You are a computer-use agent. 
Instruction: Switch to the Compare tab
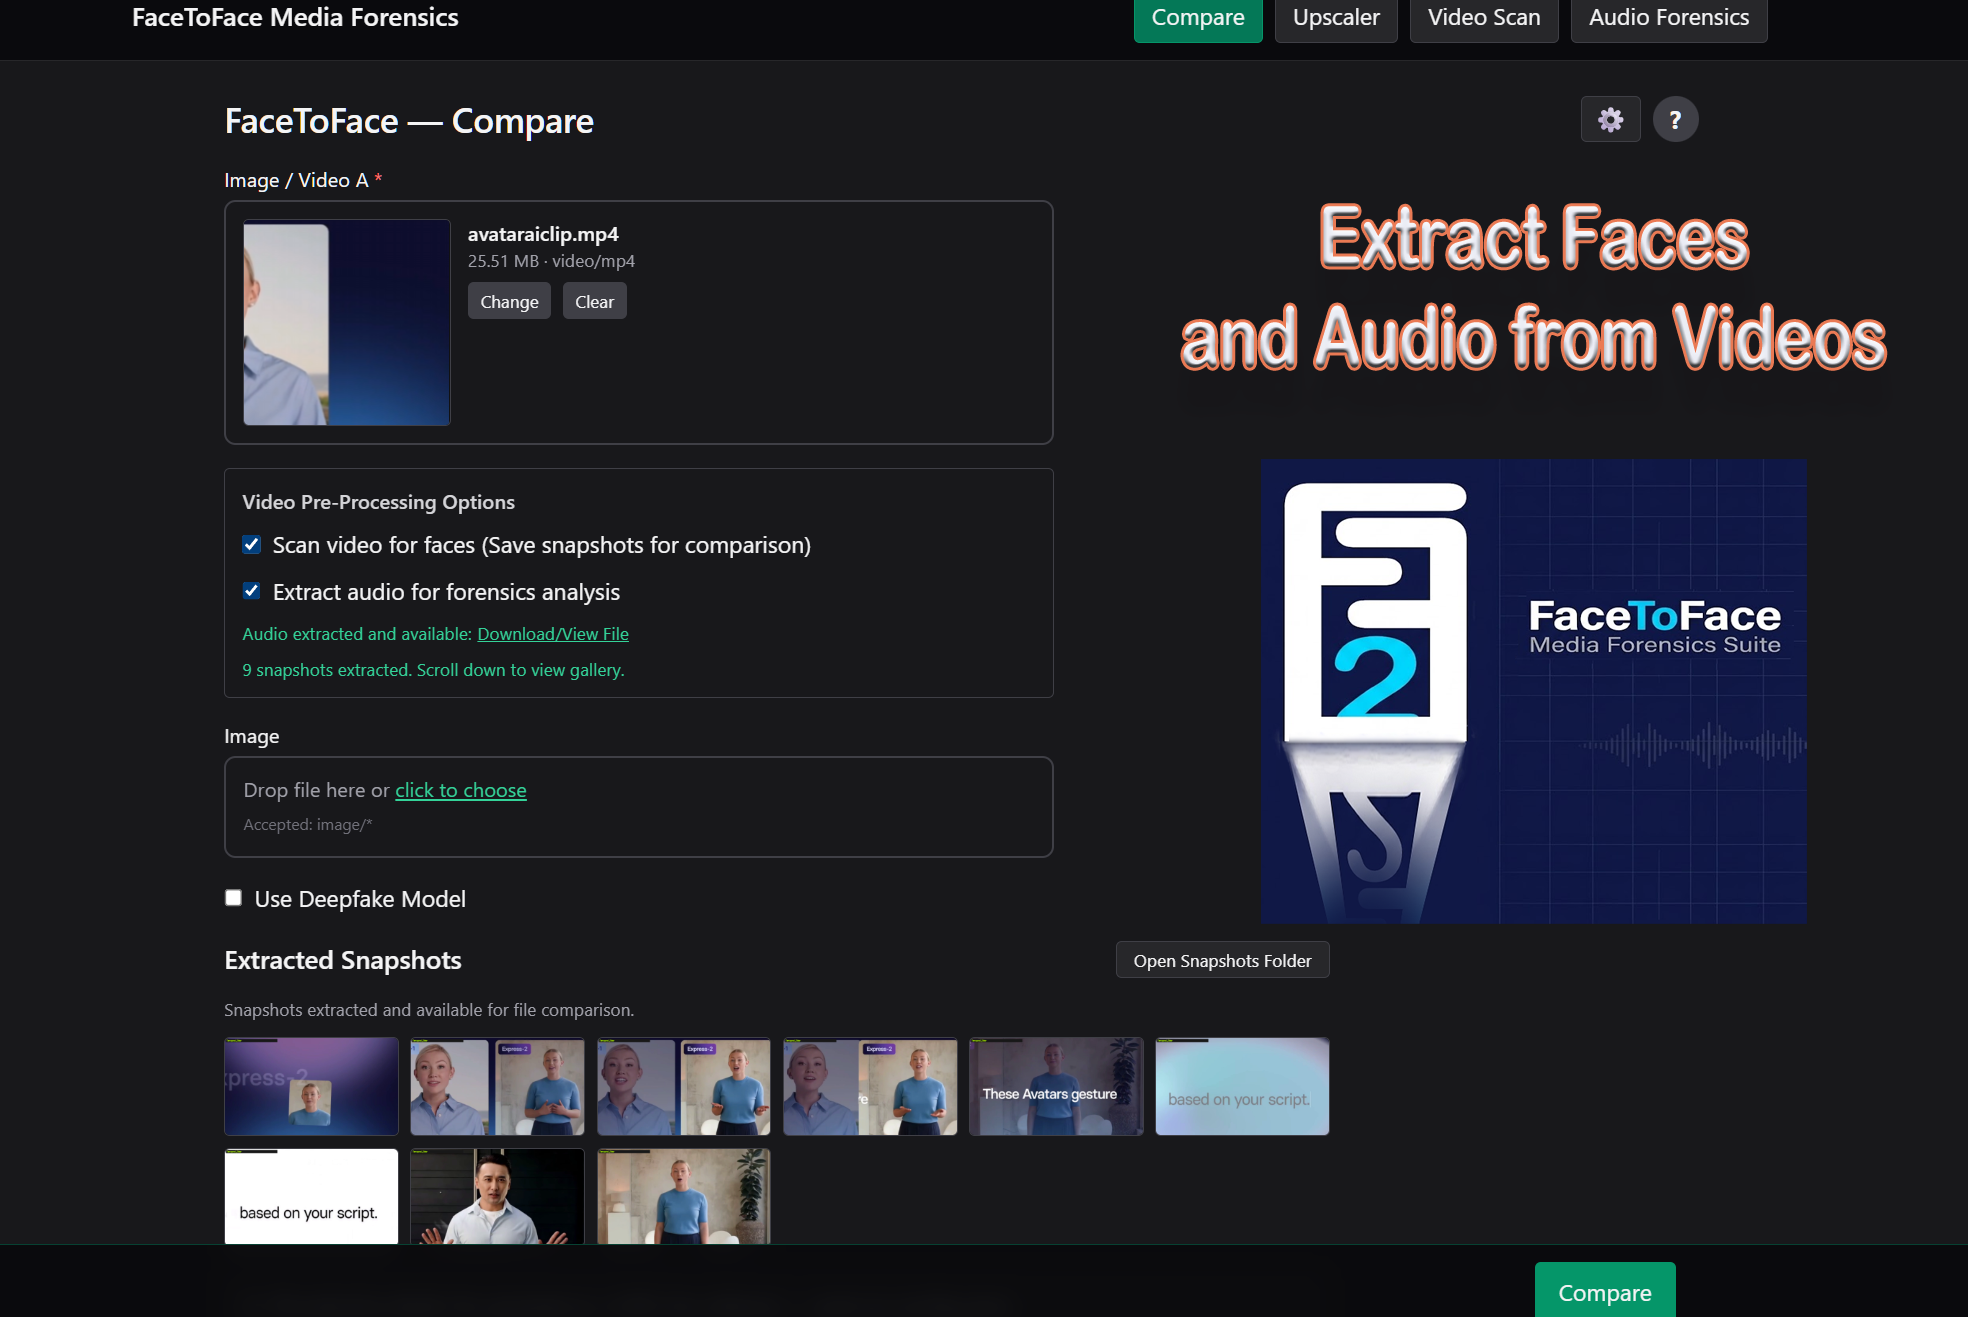point(1198,18)
